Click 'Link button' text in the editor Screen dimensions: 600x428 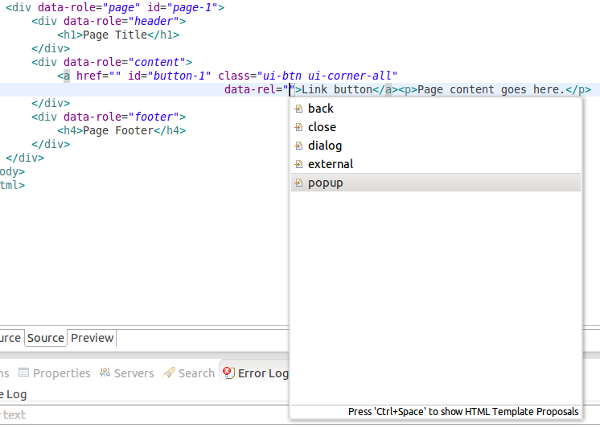click(337, 90)
